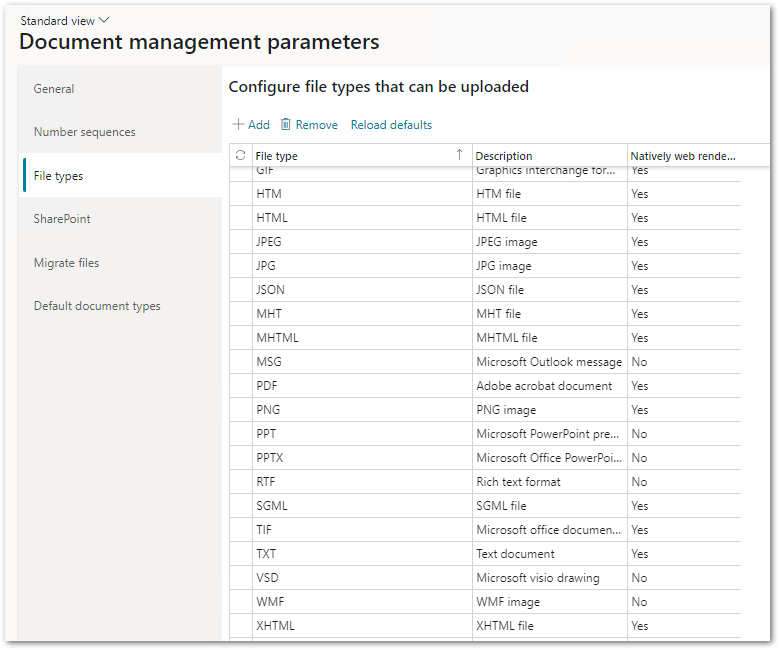Switch to the SharePoint tab
The height and width of the screenshot is (650, 779).
pos(62,219)
